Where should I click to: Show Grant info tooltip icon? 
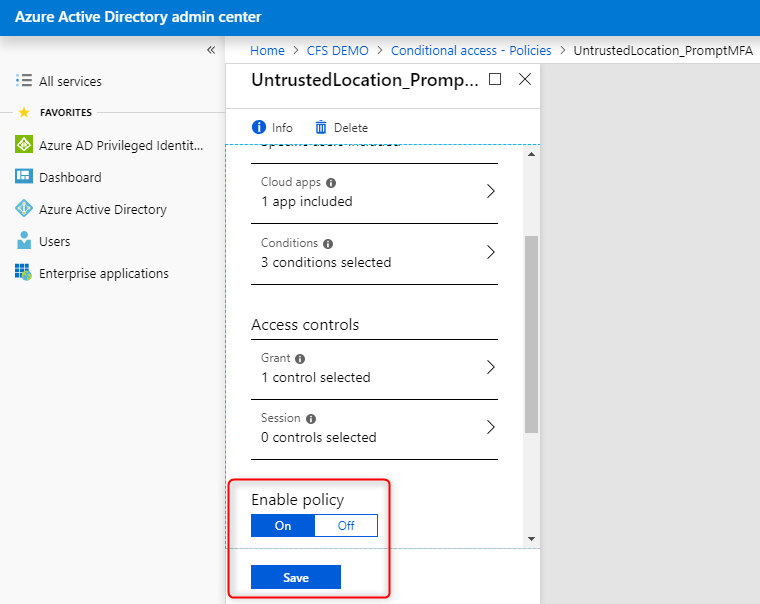pos(300,359)
